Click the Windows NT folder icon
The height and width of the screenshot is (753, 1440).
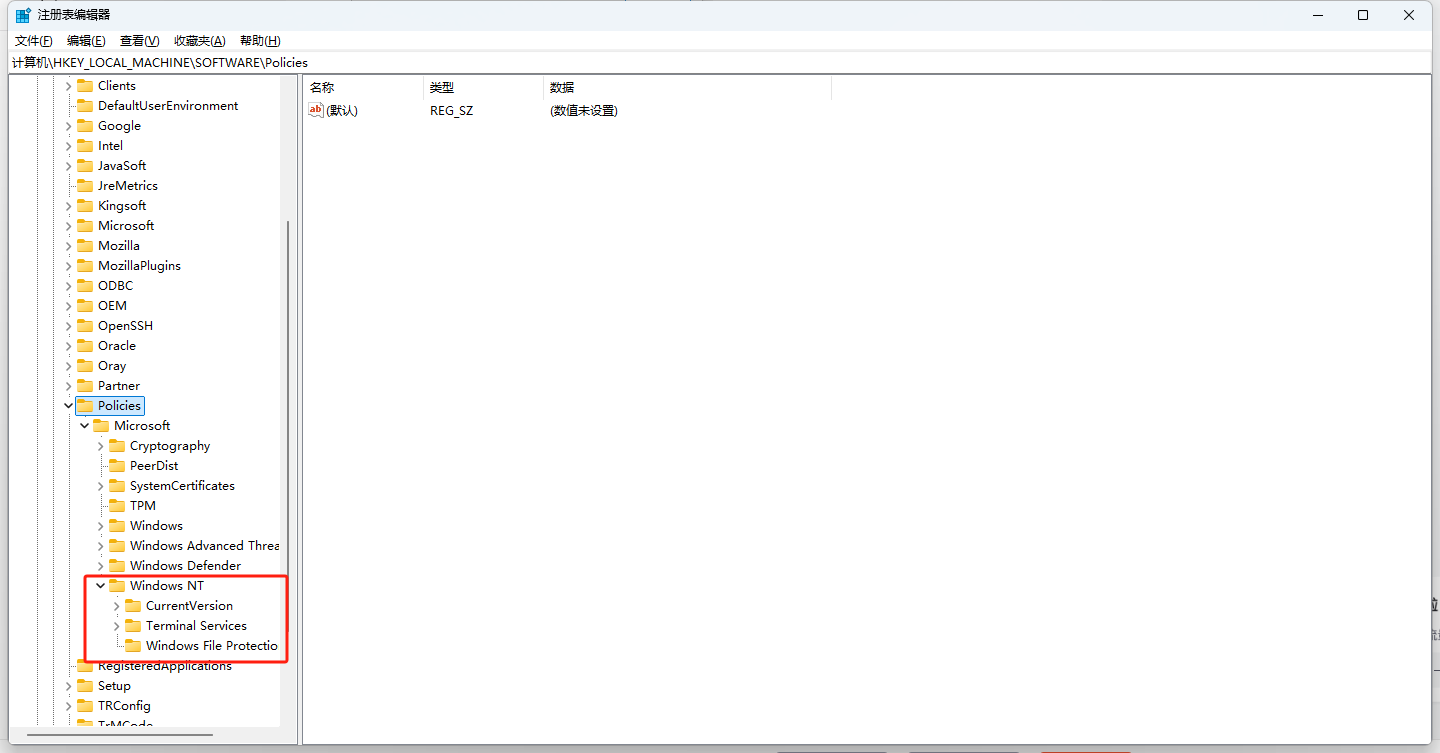tap(117, 586)
